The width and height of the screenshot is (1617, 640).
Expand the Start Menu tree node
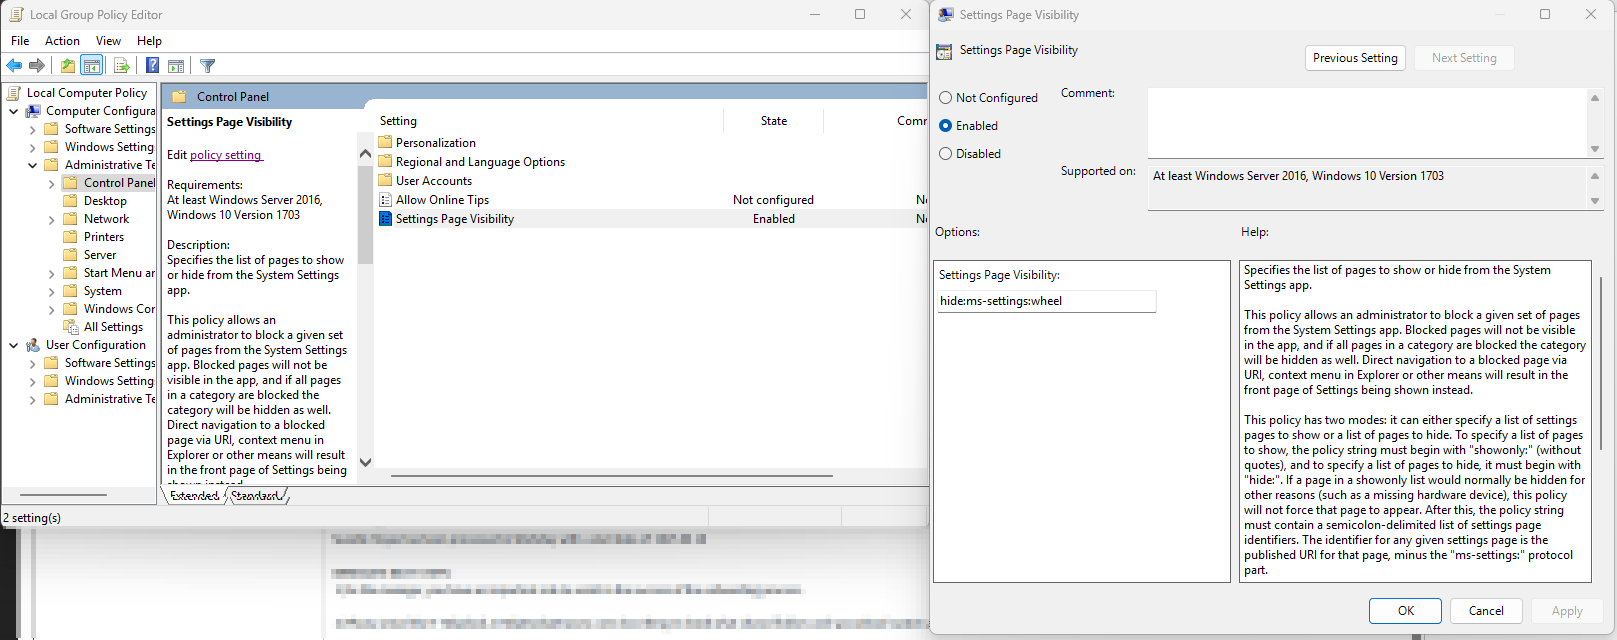click(51, 273)
